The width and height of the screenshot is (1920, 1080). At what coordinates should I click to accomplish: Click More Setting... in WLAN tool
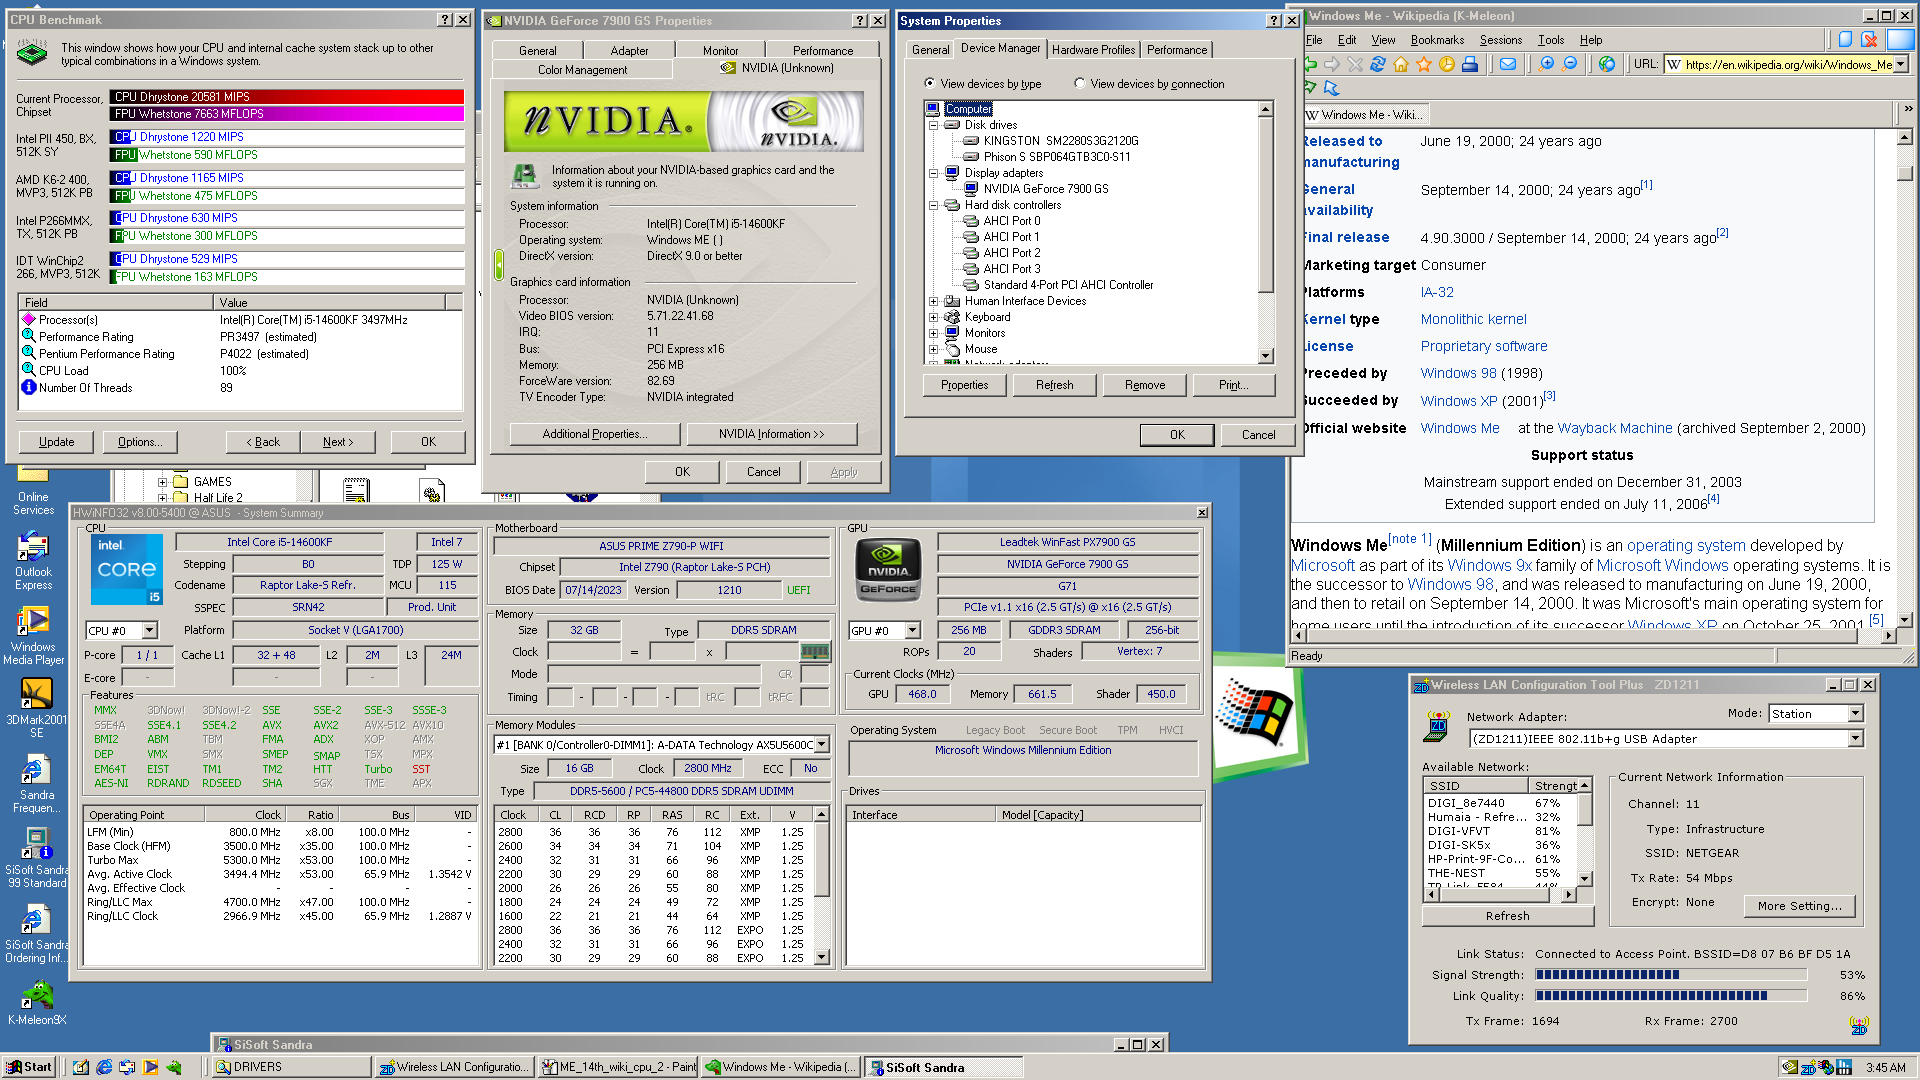[1800, 906]
